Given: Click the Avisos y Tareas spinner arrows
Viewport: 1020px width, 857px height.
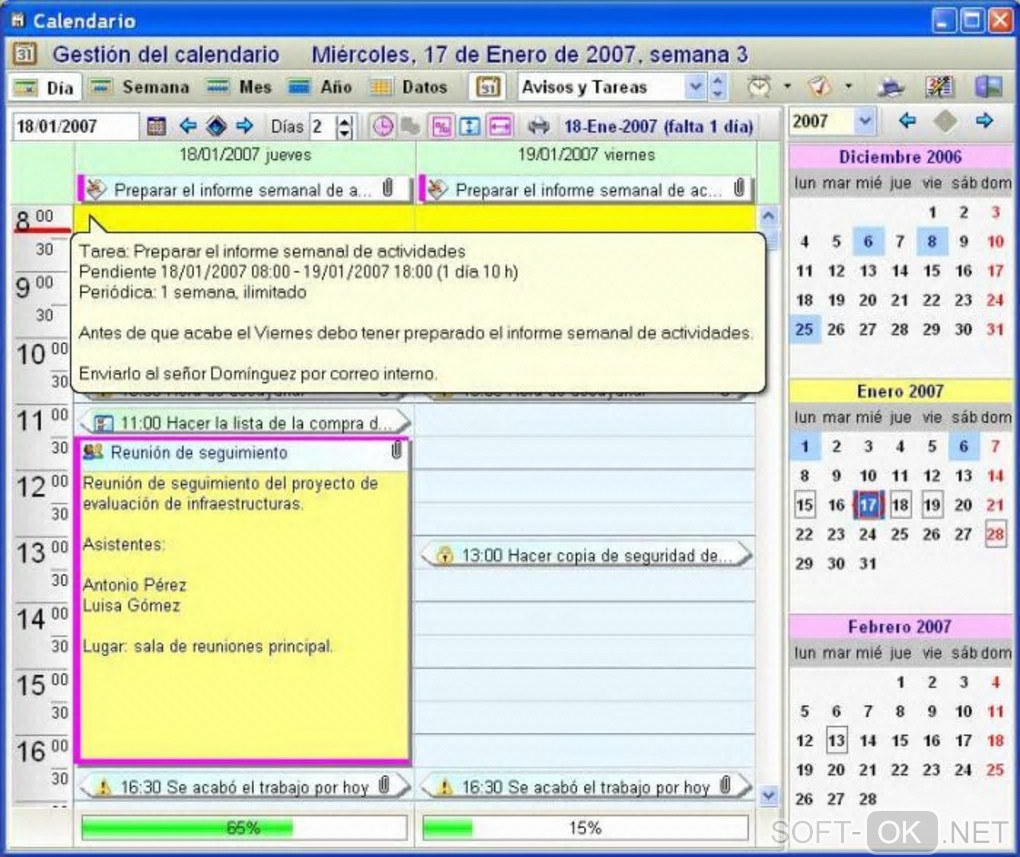Looking at the screenshot, I should coord(718,87).
